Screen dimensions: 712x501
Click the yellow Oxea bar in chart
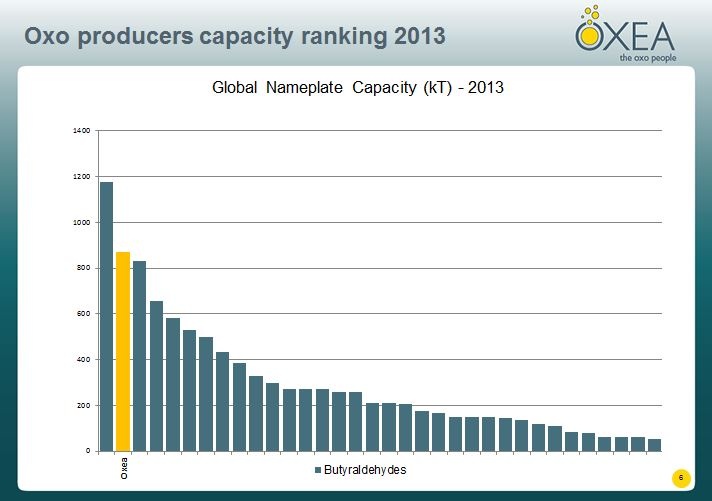[123, 352]
